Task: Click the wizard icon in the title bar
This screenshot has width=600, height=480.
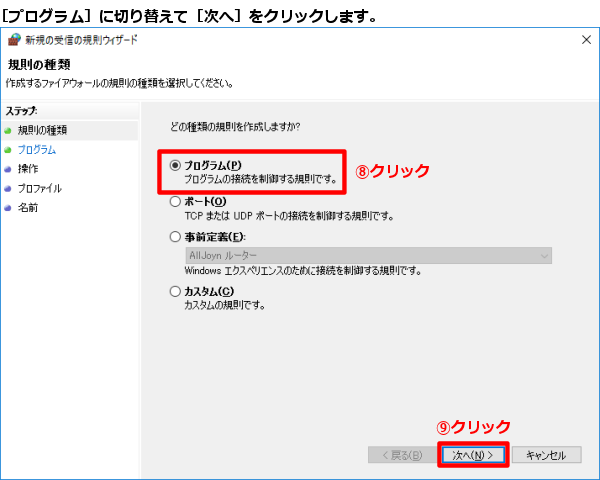Action: point(14,40)
